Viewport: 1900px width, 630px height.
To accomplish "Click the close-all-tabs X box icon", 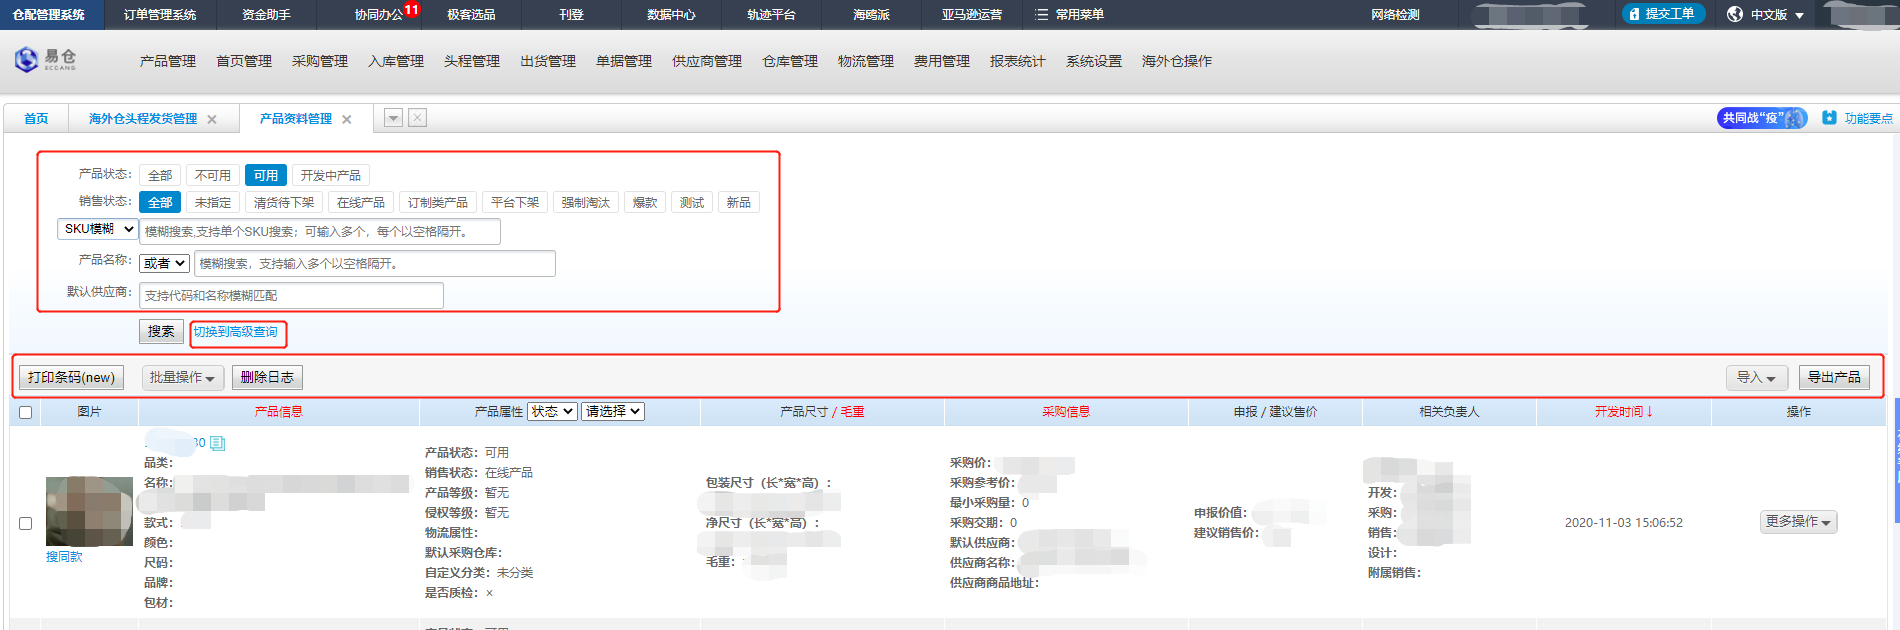I will [x=418, y=118].
